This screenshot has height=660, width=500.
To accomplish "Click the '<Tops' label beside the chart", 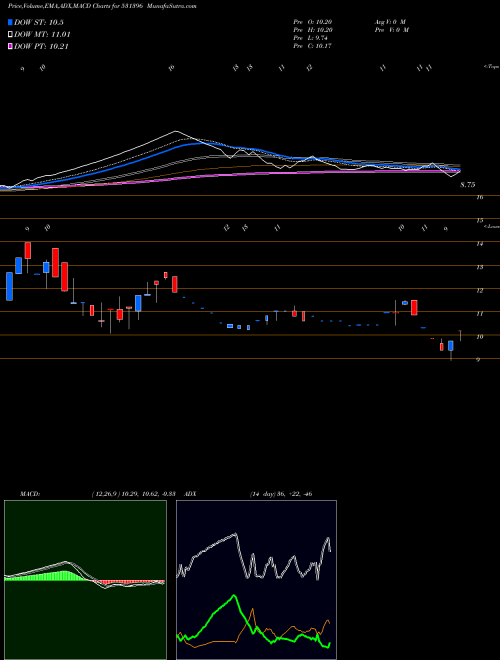I will tap(491, 67).
